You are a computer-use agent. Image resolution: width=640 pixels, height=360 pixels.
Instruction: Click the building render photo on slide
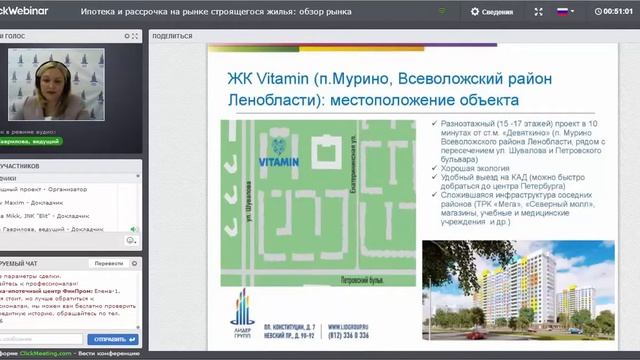tap(518, 290)
